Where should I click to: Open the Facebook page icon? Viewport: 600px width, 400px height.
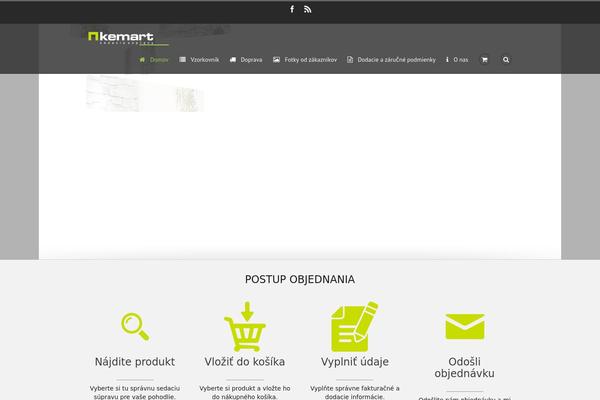[x=292, y=9]
